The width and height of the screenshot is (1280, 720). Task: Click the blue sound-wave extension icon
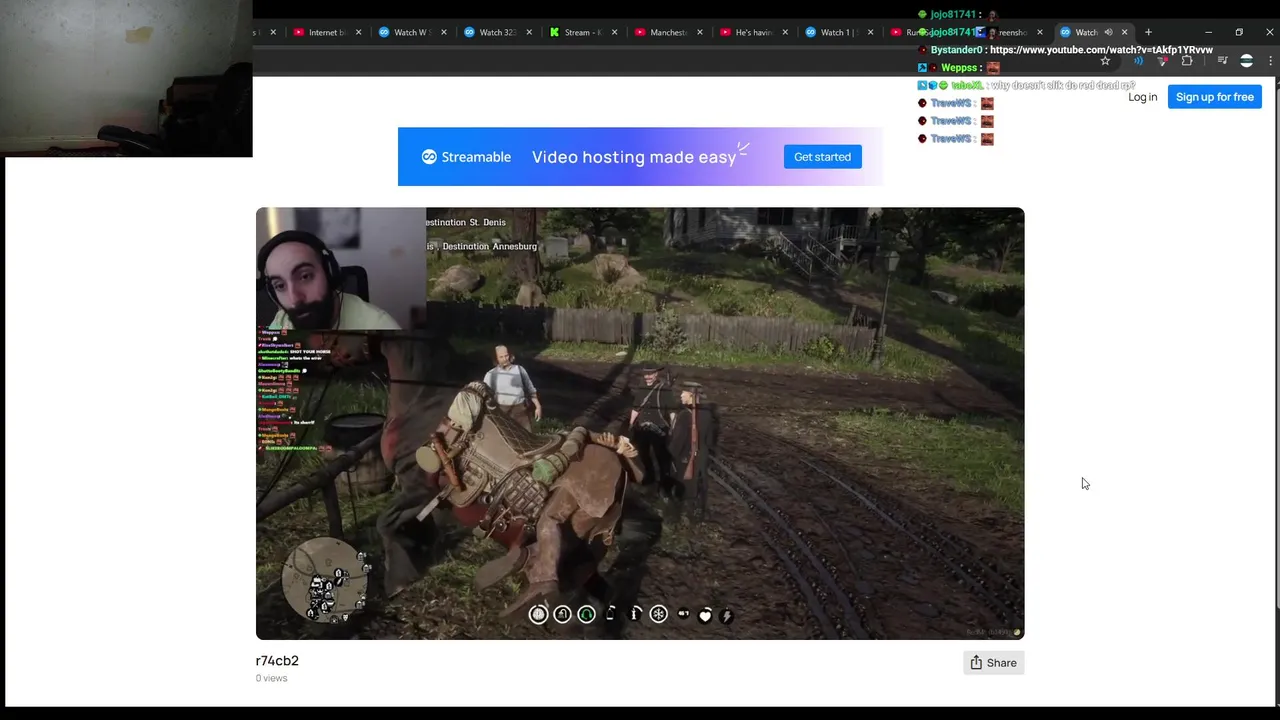(1138, 61)
